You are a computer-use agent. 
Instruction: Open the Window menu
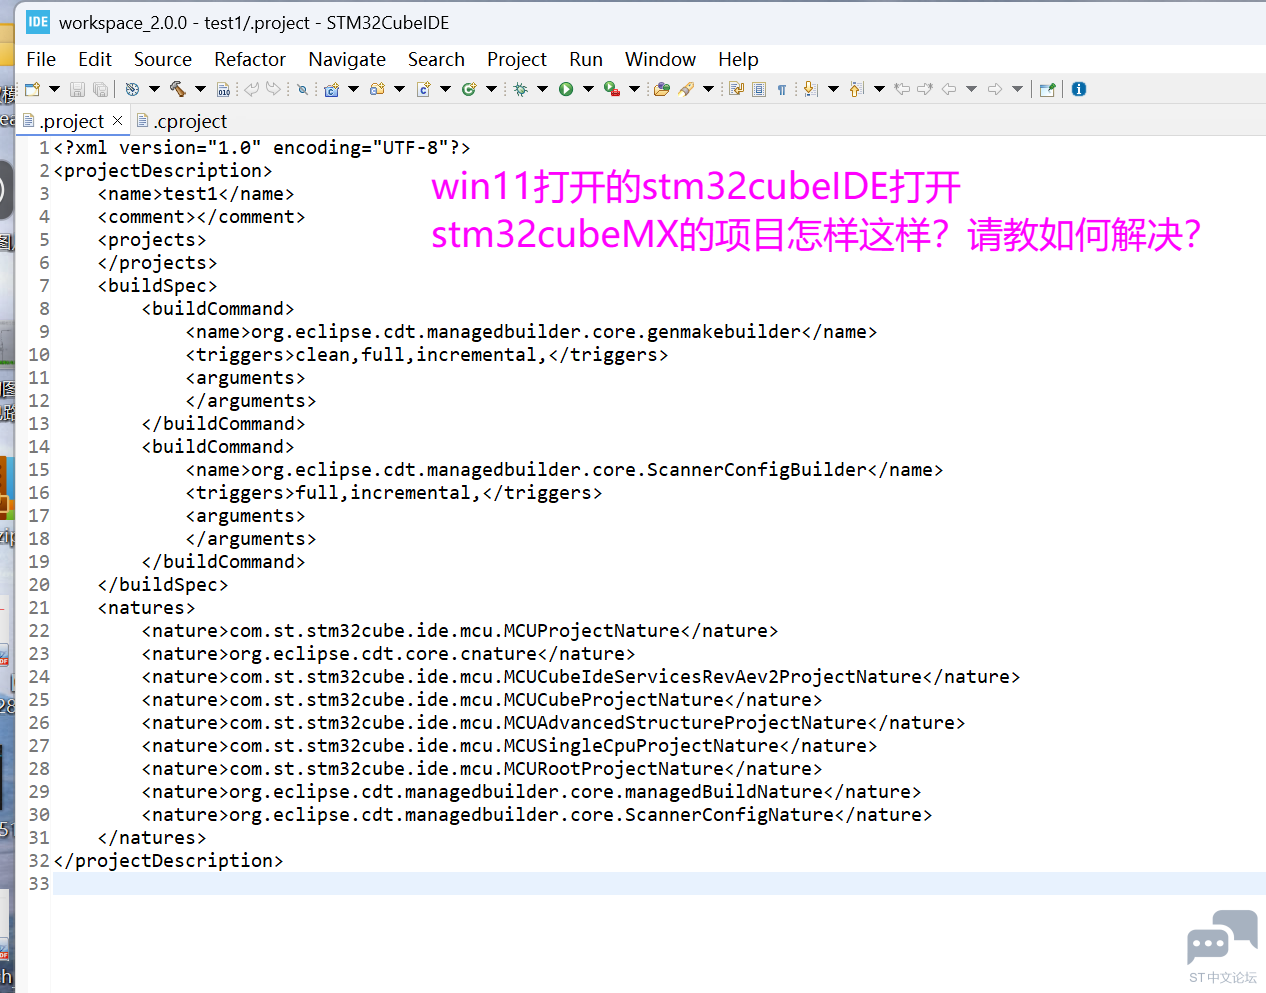660,59
